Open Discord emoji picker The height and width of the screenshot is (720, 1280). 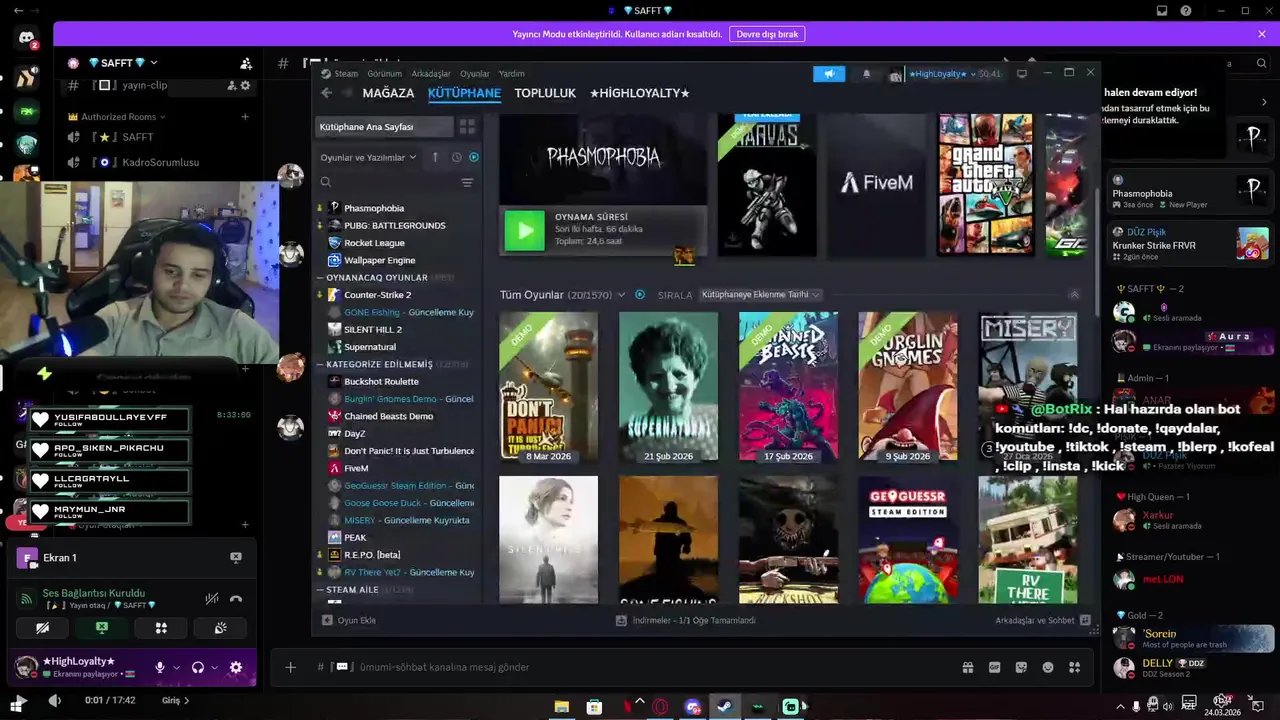coord(1048,667)
